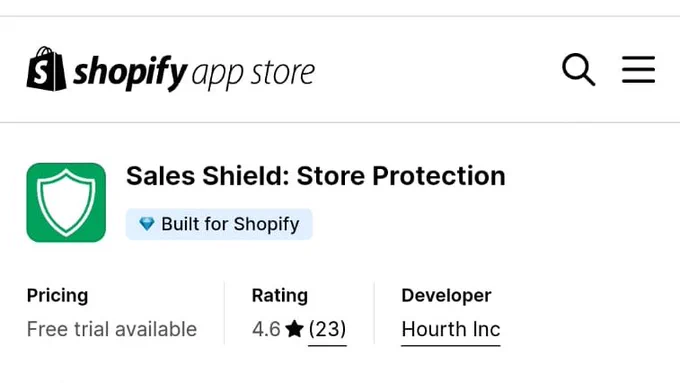Viewport: 680px width, 383px height.
Task: Click the shopify wordmark in header
Action: [x=131, y=72]
